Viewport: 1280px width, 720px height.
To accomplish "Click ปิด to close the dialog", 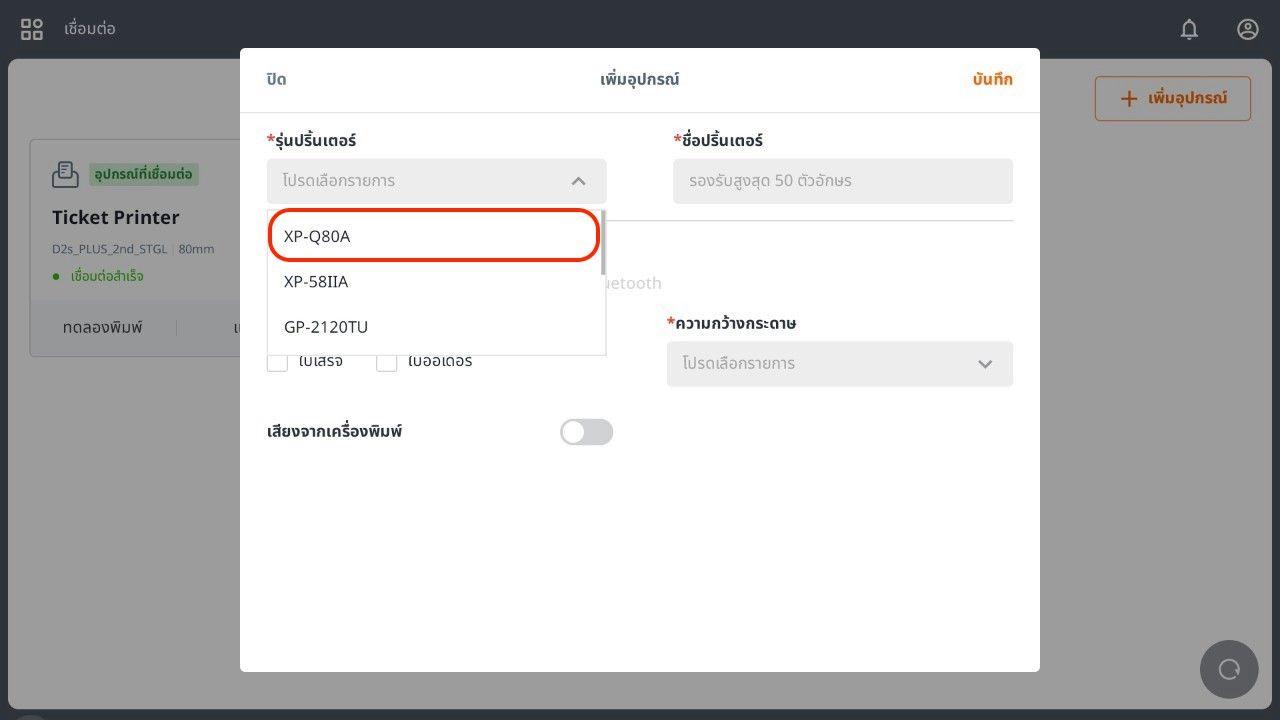I will 277,79.
